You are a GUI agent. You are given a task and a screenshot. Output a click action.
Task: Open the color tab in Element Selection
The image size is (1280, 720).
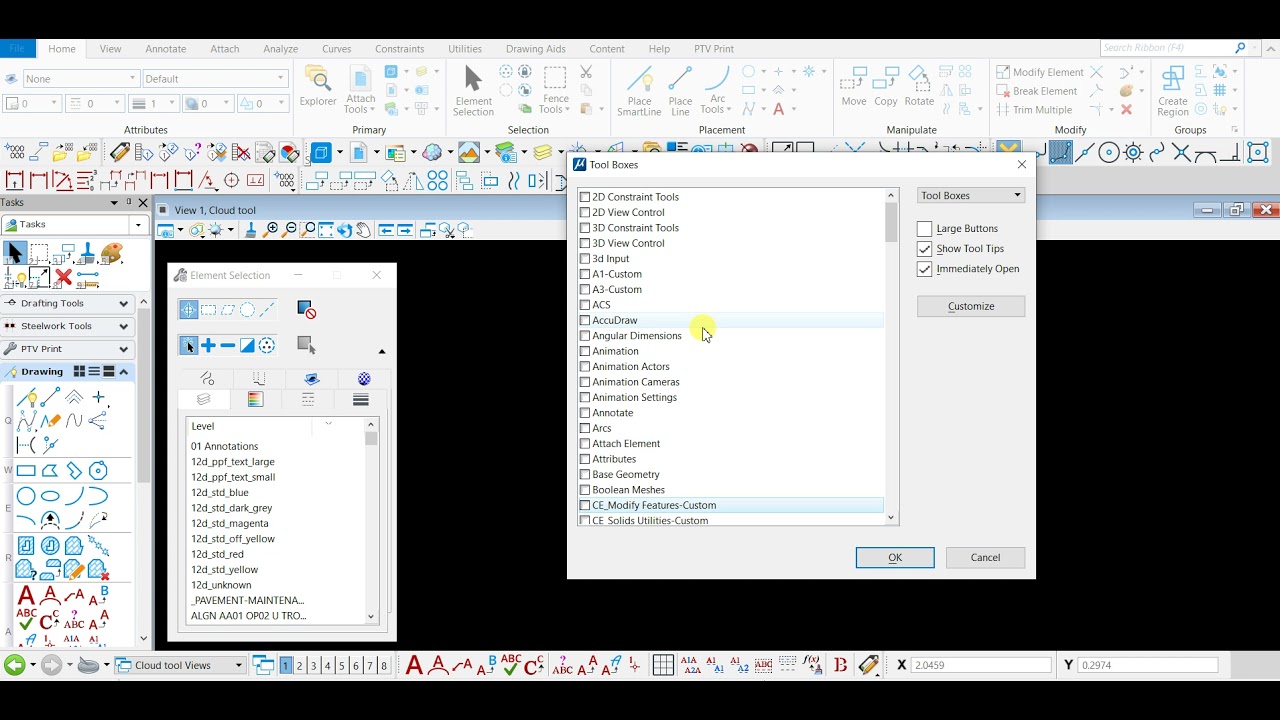(x=256, y=399)
